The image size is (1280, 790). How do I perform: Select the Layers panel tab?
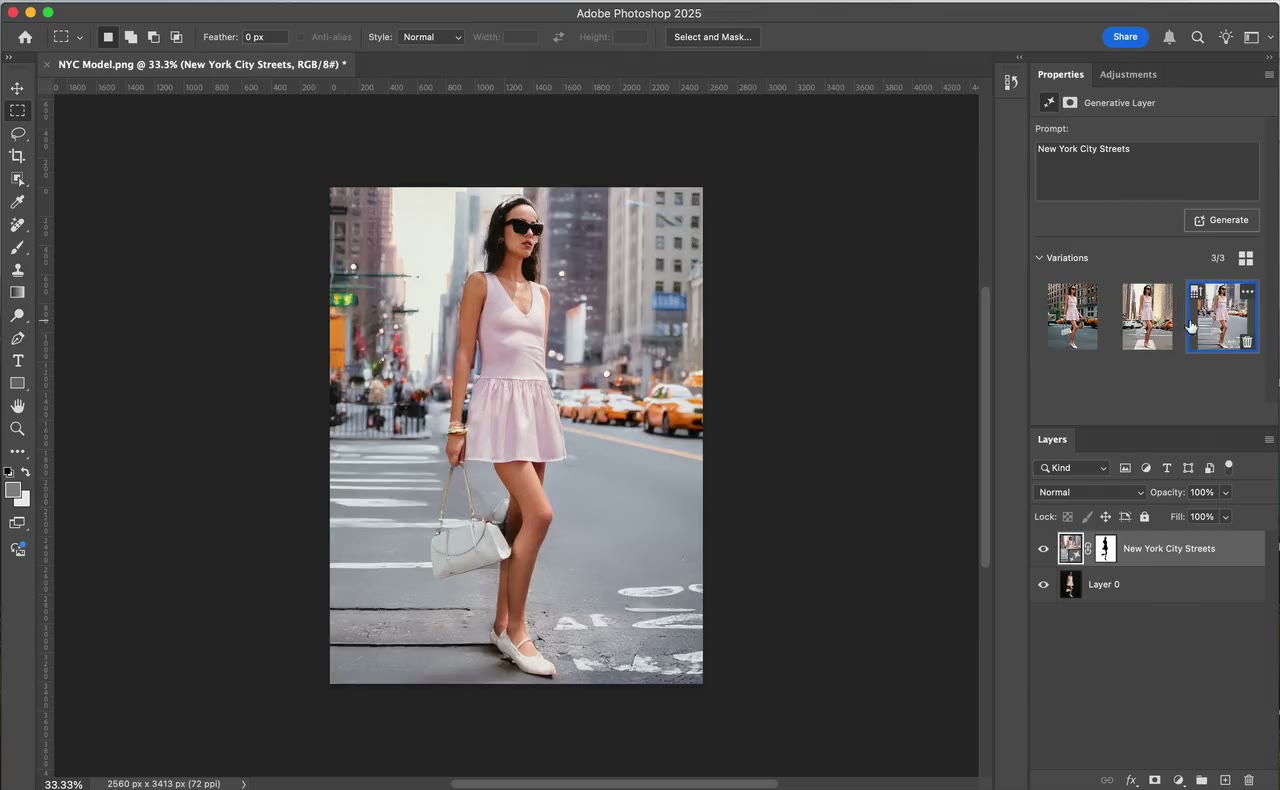tap(1052, 439)
